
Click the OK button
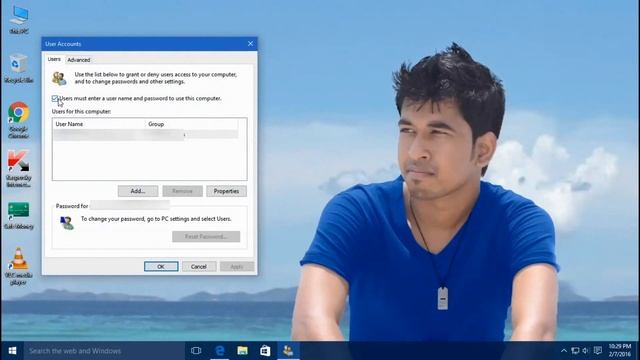[161, 267]
